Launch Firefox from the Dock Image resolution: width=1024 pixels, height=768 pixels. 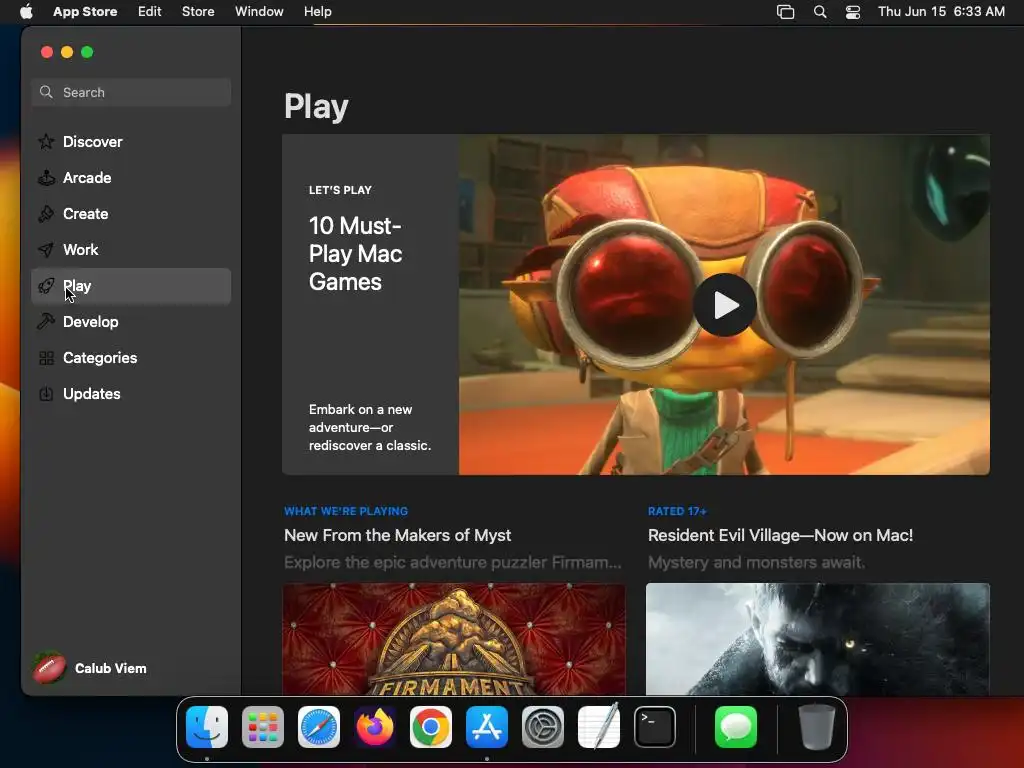pos(375,727)
